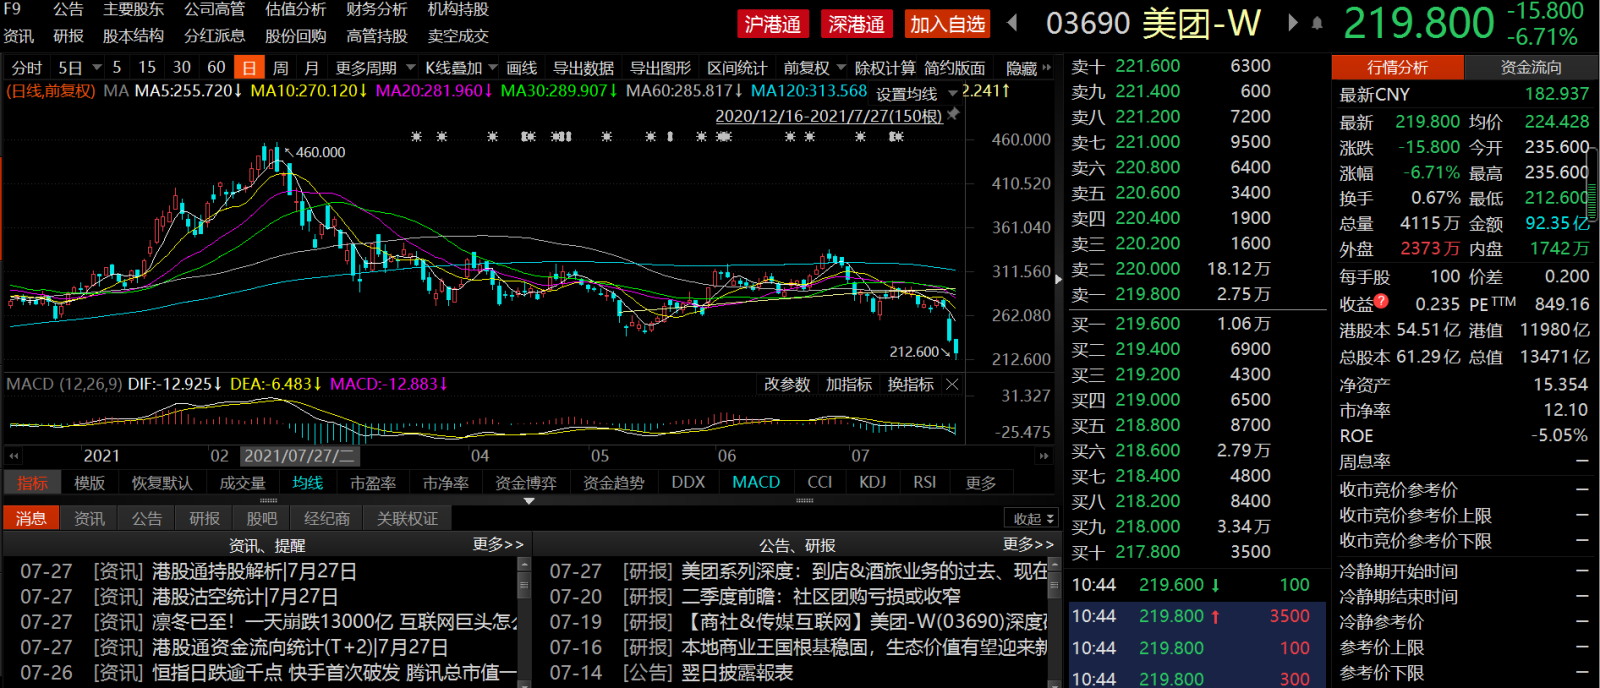Screen dimensions: 1600x688
Task: Select the 15-minute period
Action: tap(147, 68)
